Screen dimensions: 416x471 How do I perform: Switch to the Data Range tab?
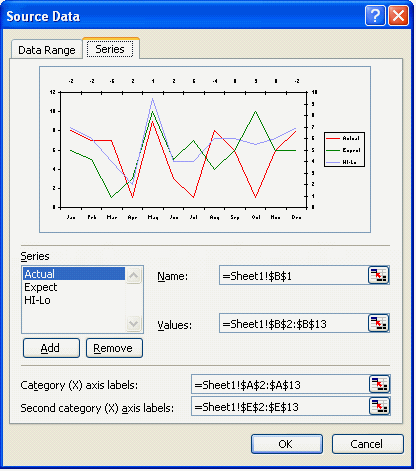click(47, 50)
